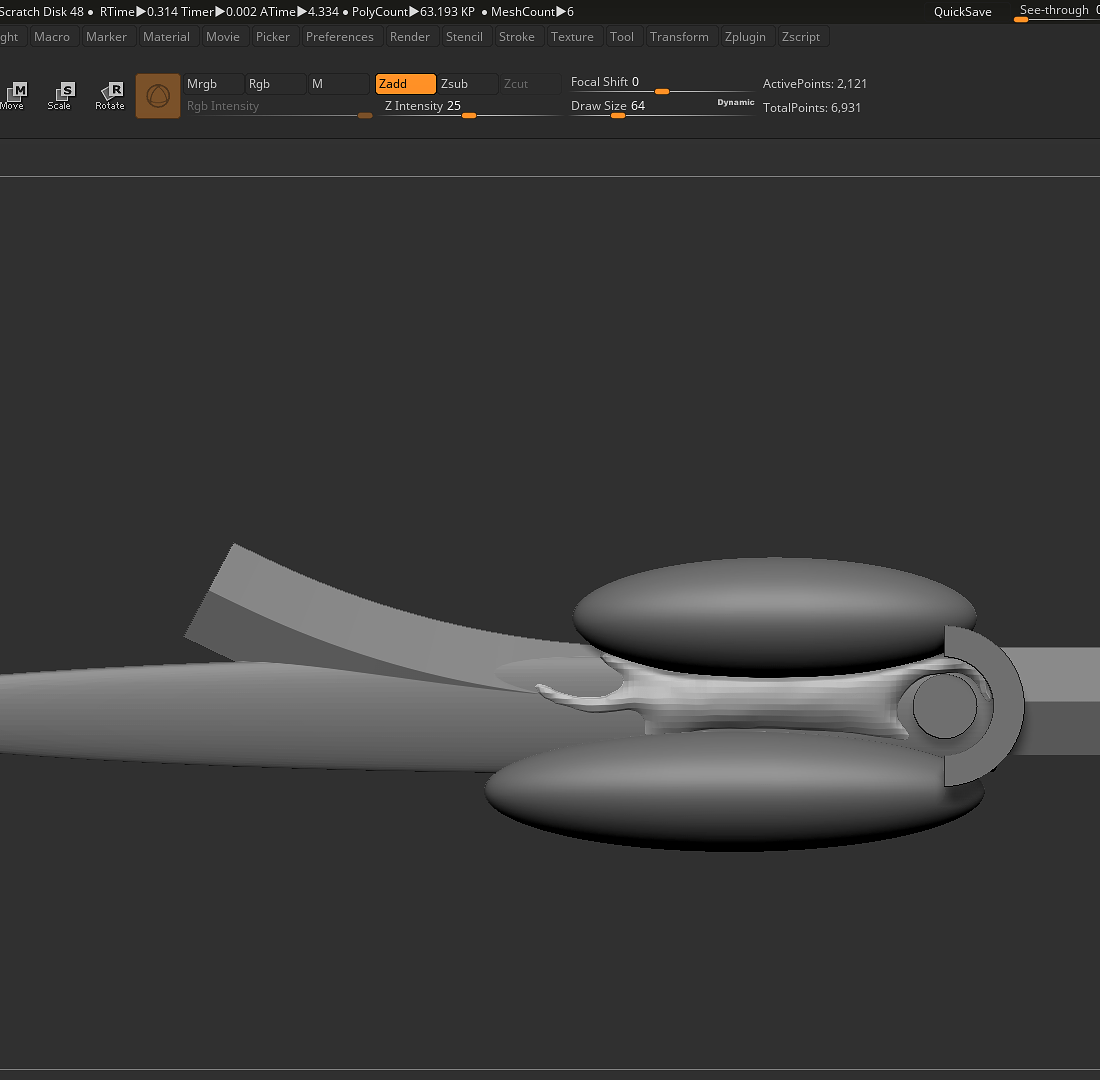Image resolution: width=1100 pixels, height=1080 pixels.
Task: Click the Draw Size 64 slider
Action: coord(642,107)
